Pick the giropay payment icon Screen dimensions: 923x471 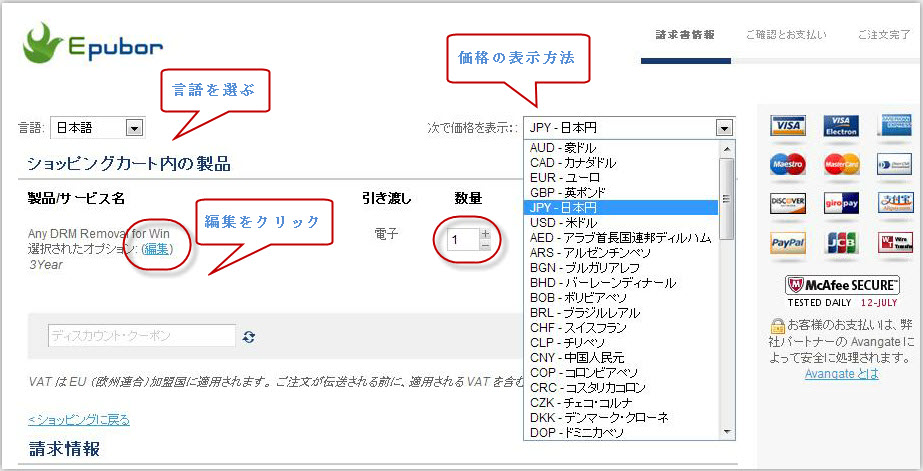click(841, 203)
